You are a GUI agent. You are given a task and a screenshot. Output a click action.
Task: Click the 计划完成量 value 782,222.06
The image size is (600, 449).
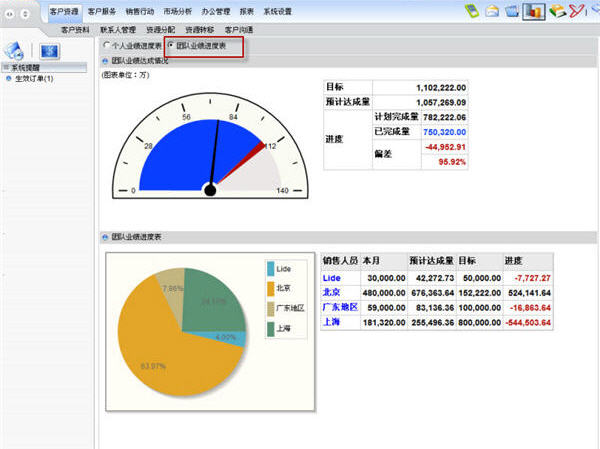(444, 117)
